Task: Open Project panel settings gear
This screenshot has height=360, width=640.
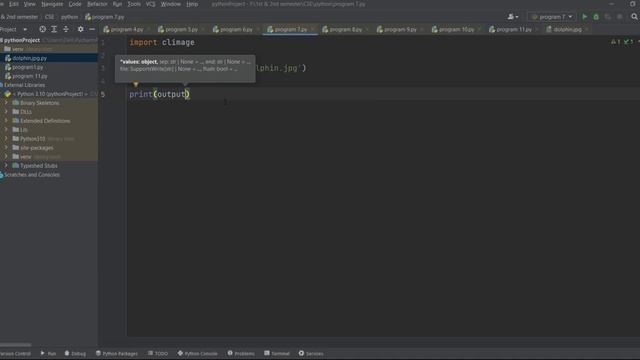Action: (80, 29)
